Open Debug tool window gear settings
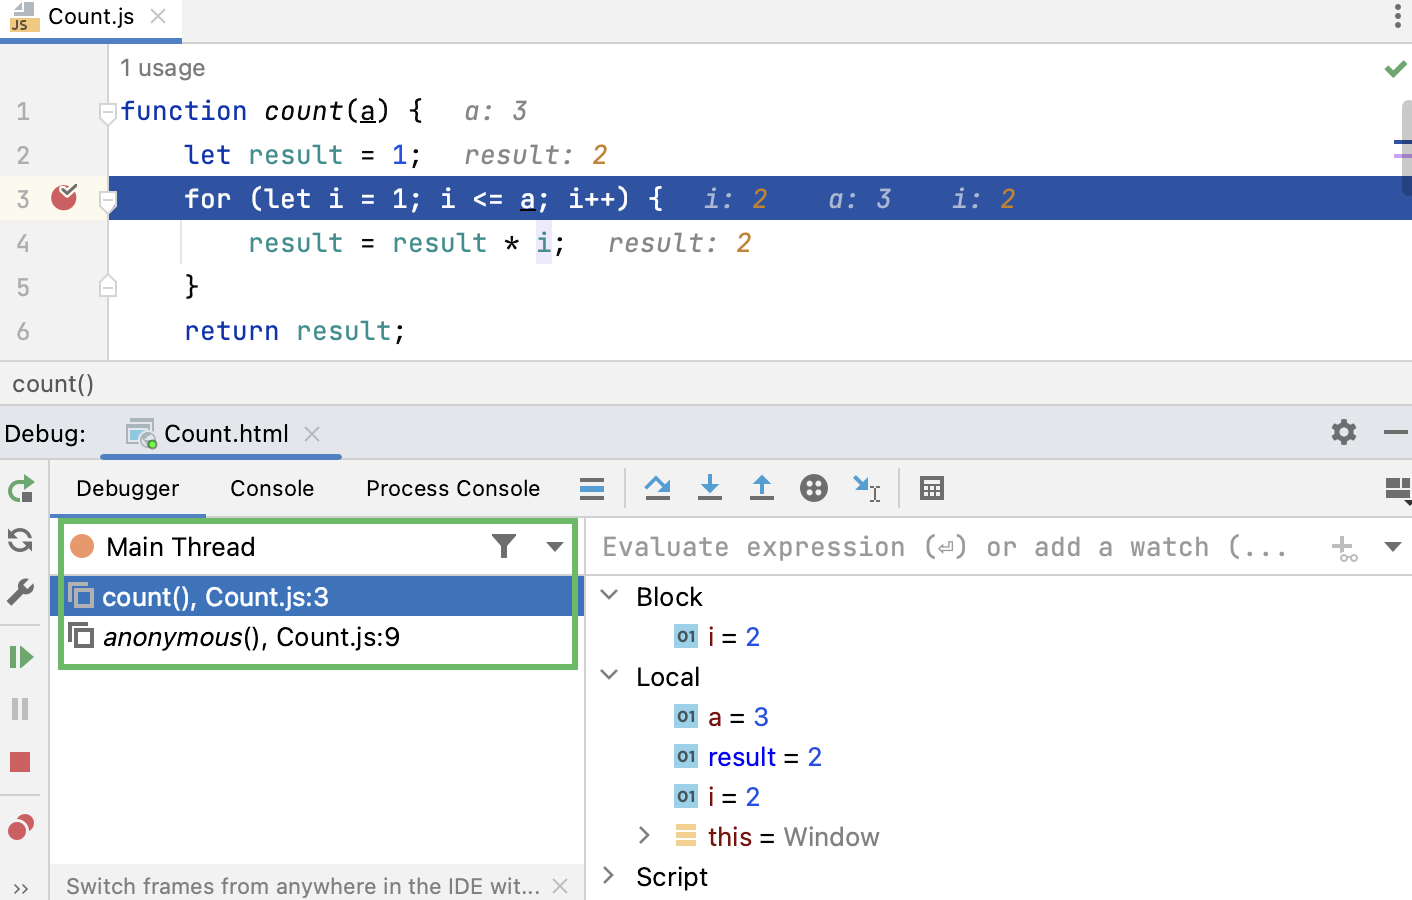The image size is (1412, 900). 1344,432
